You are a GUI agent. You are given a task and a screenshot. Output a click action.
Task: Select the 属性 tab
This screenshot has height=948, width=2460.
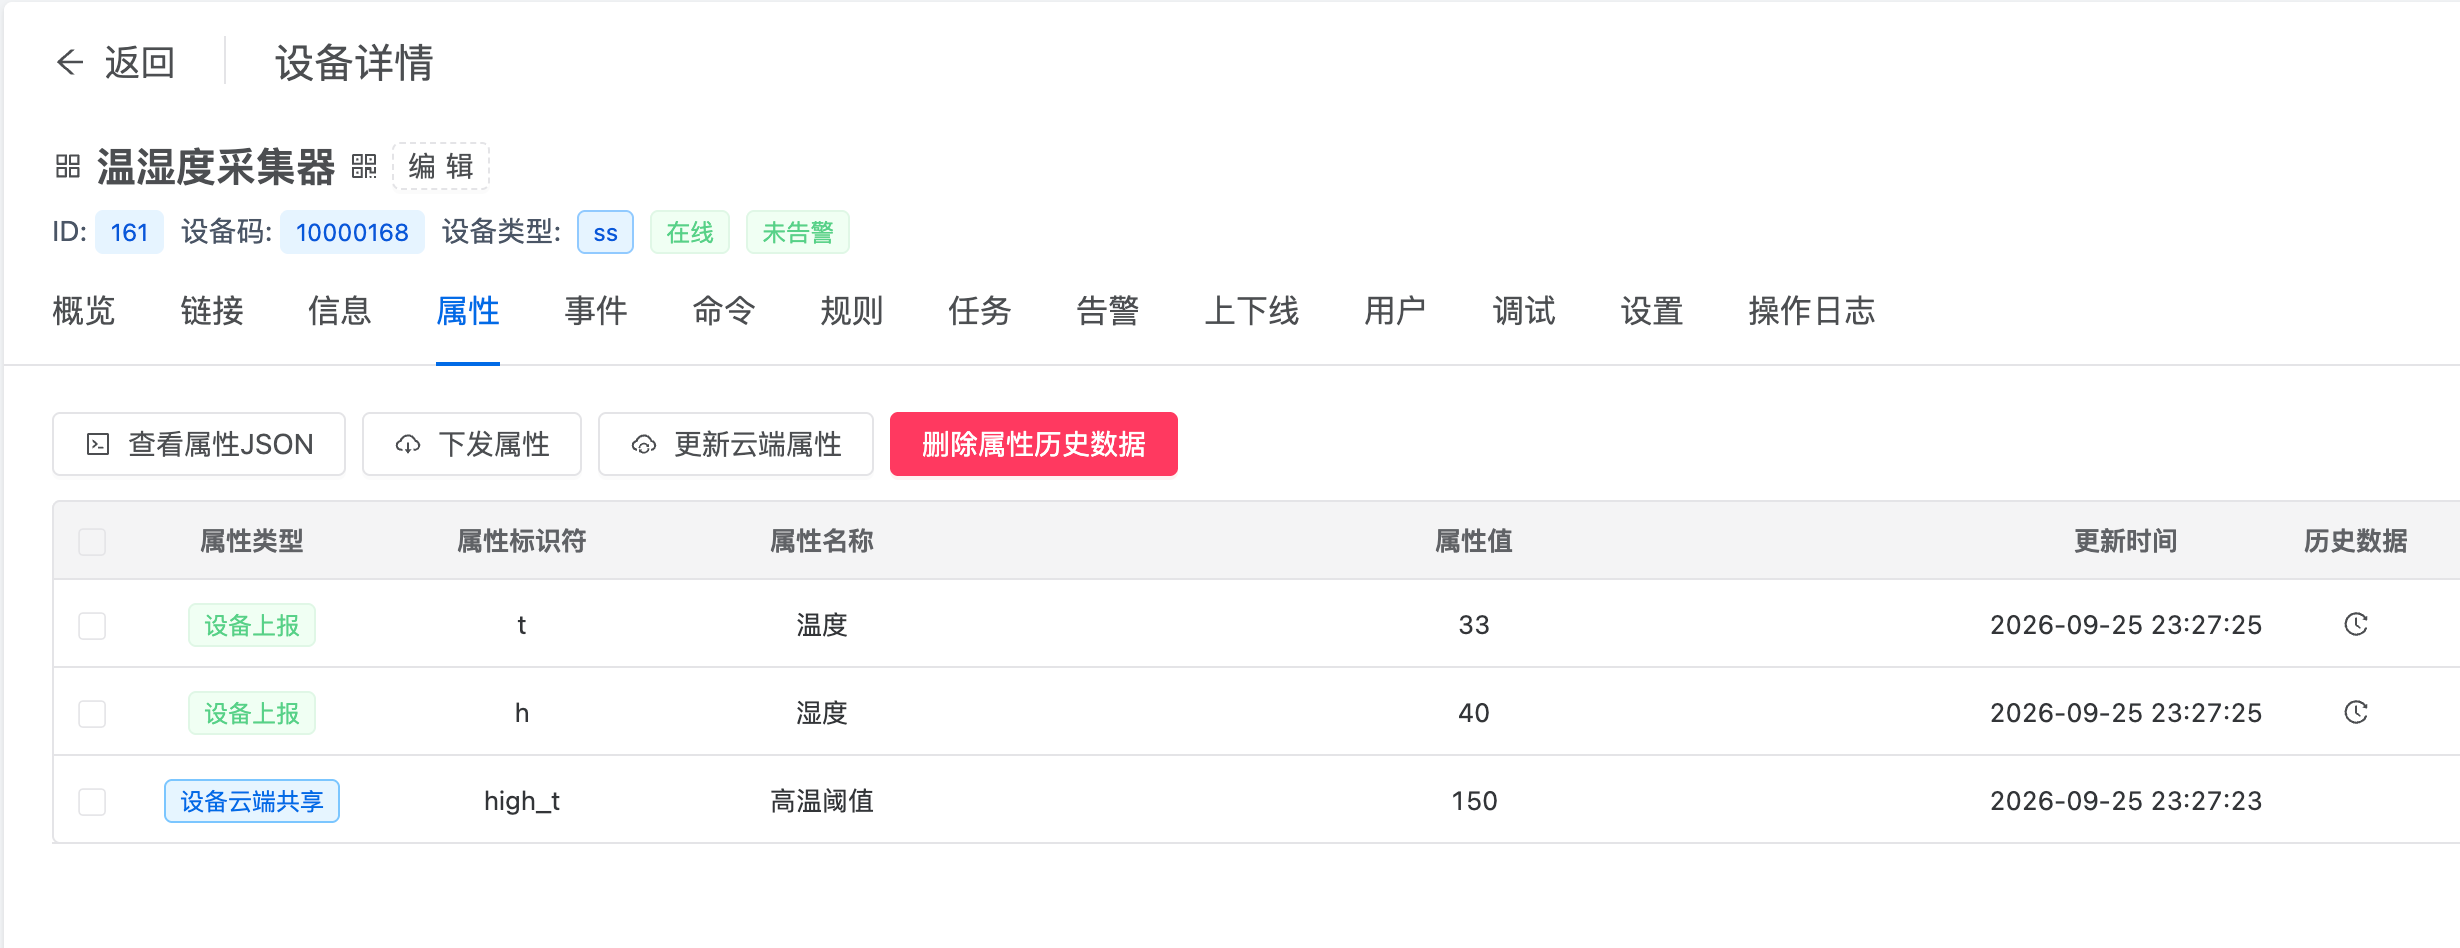468,311
